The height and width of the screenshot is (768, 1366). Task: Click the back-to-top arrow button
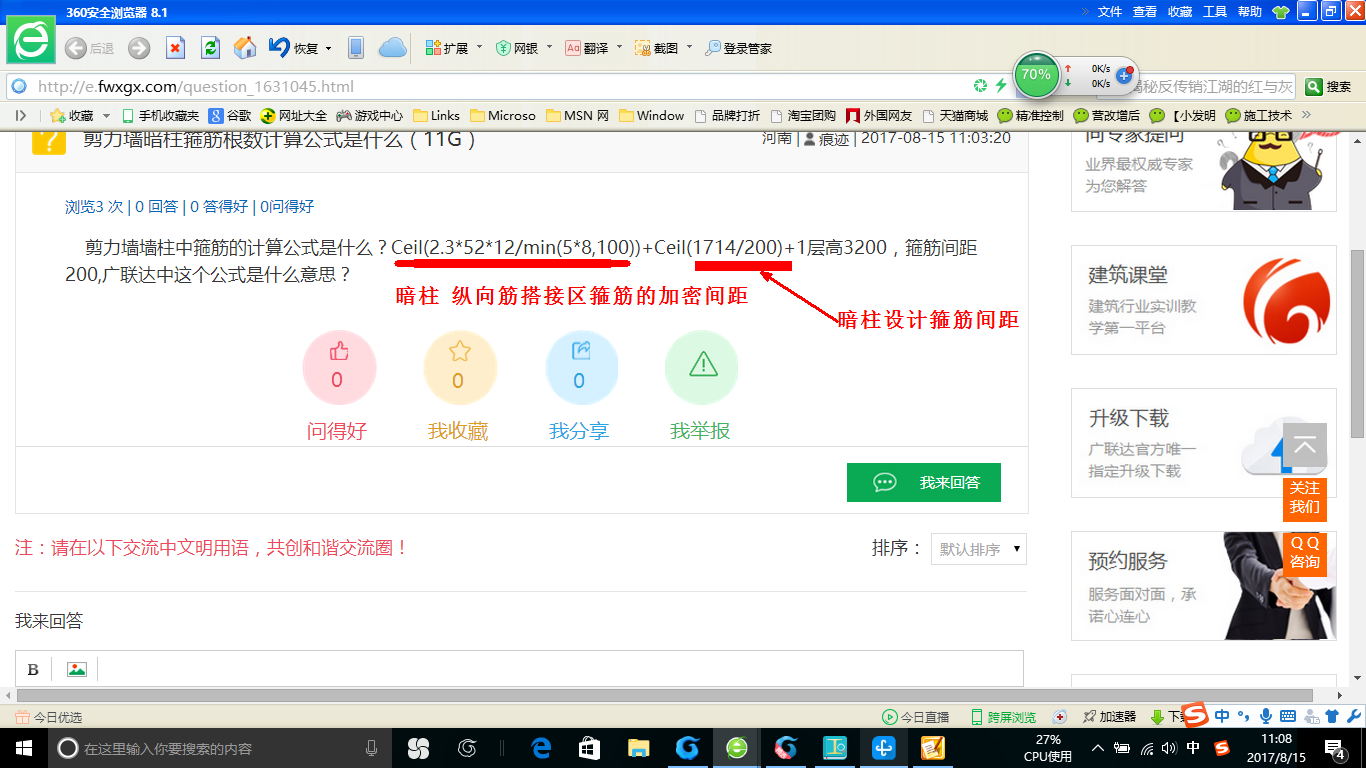[x=1305, y=446]
